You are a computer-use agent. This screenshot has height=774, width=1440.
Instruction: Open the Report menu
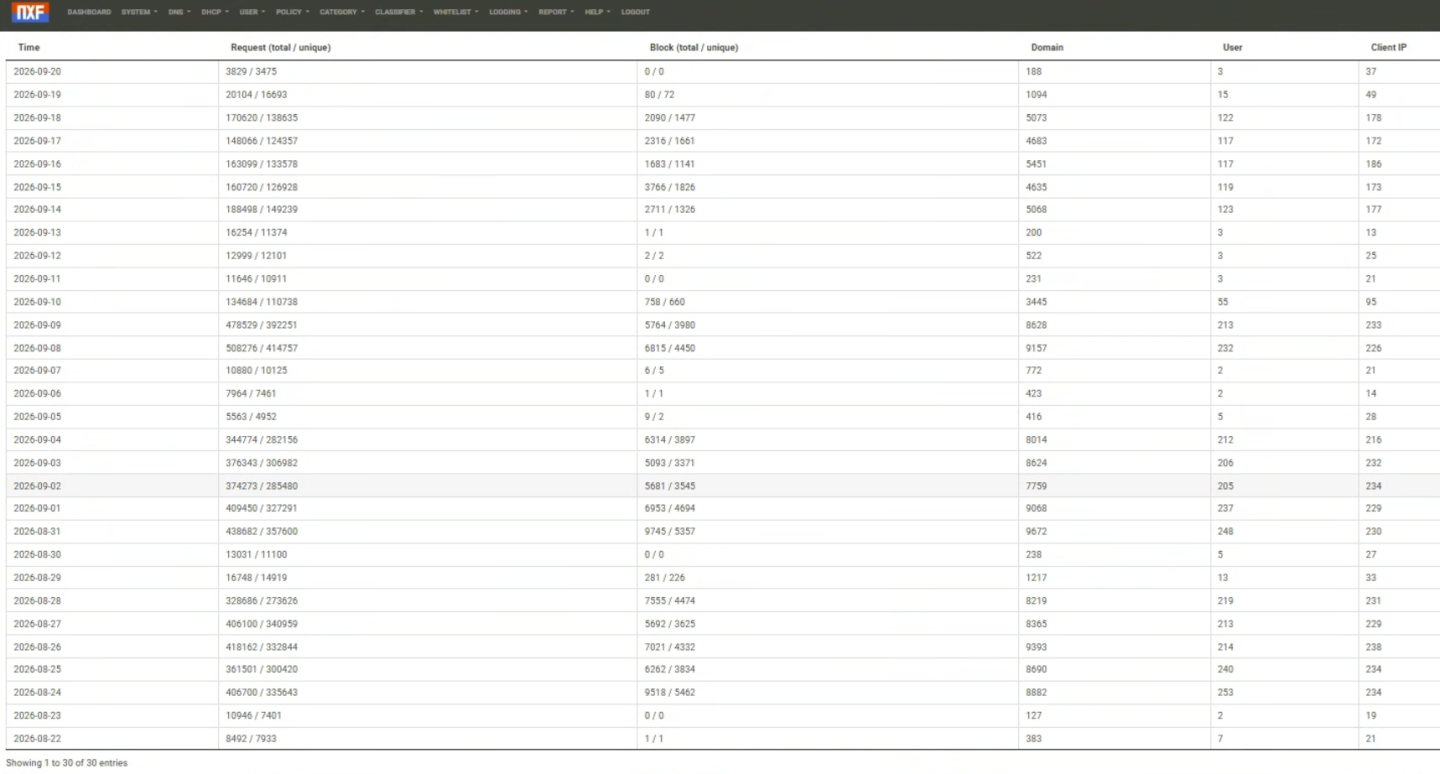point(556,12)
